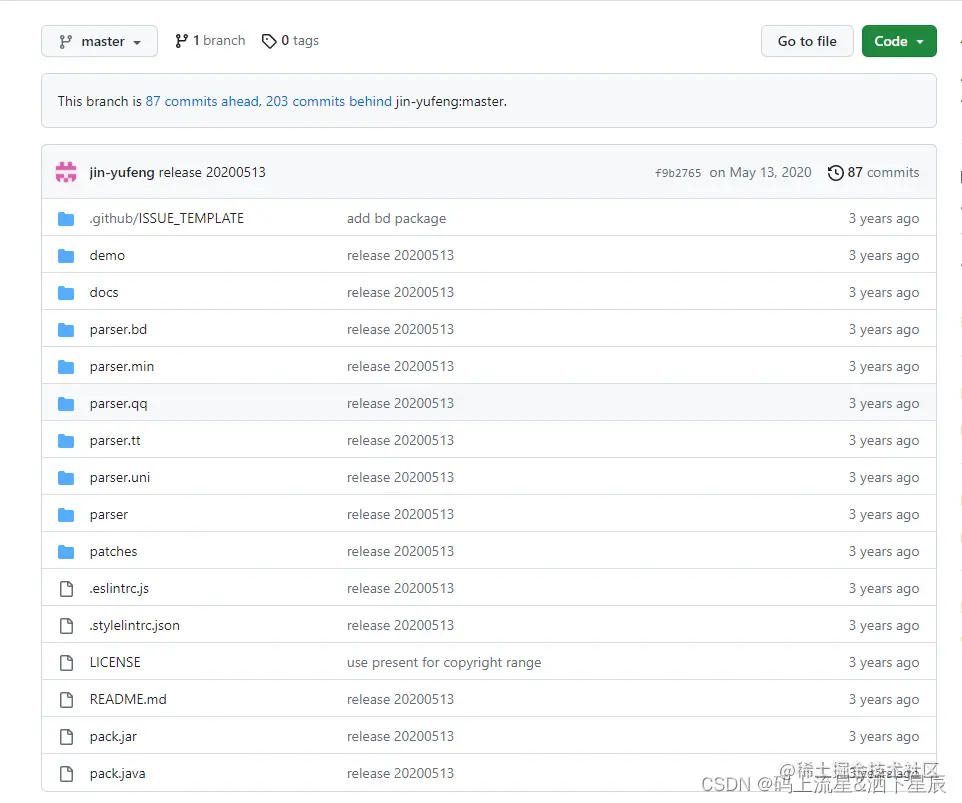The image size is (962, 803).
Task: Click the folder icon beside the parser directory
Action: (66, 515)
